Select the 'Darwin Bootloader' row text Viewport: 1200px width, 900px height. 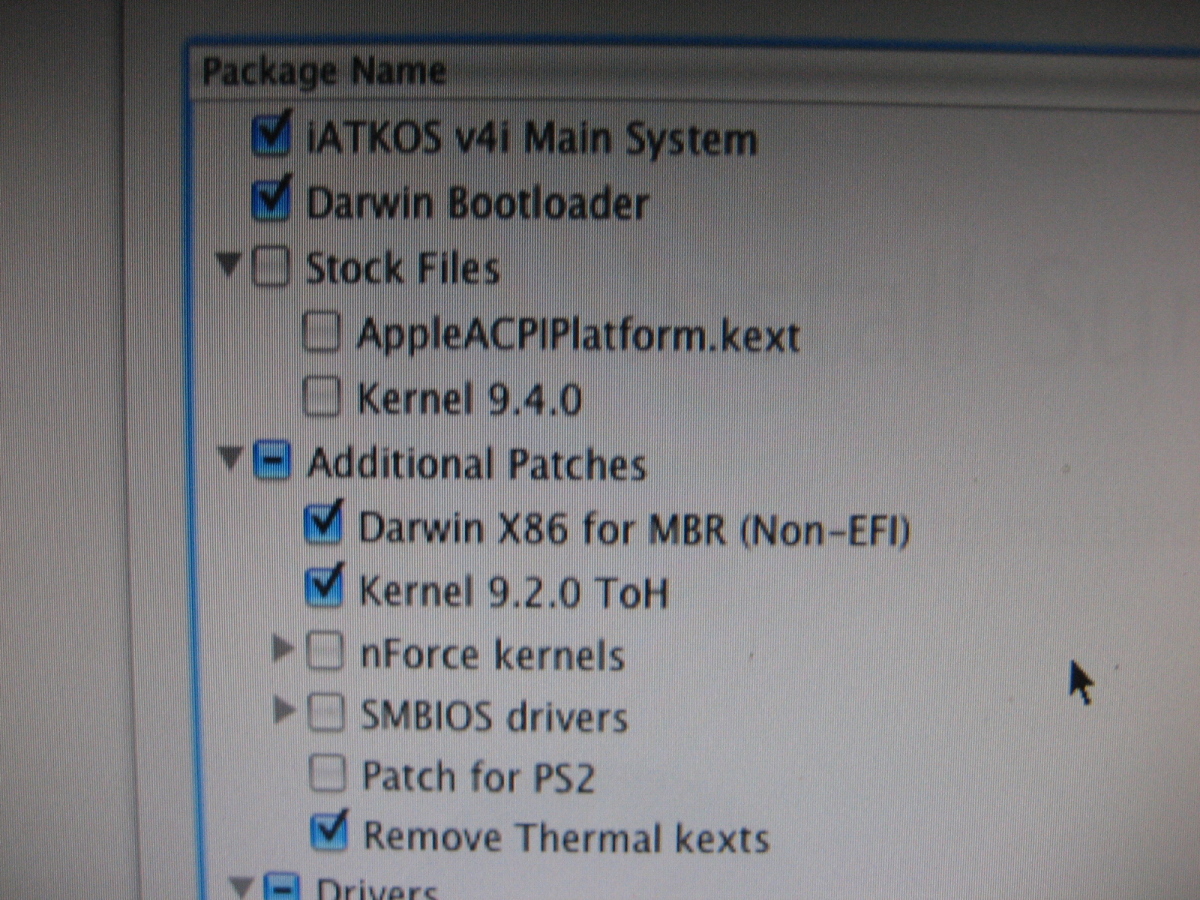click(x=477, y=204)
